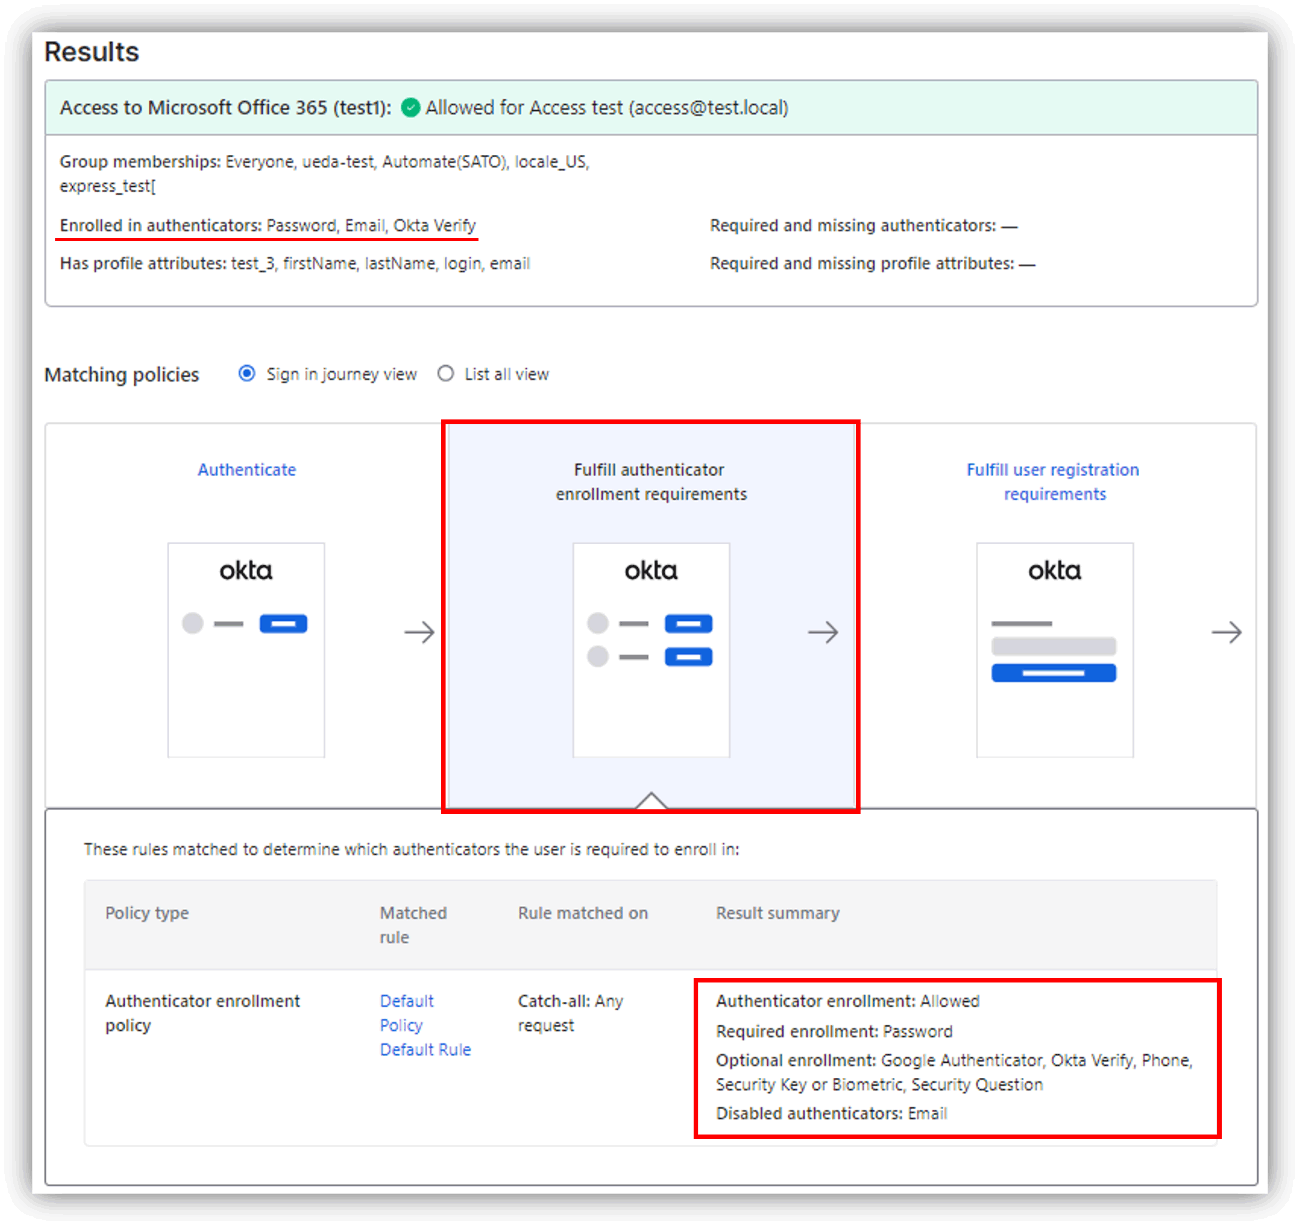The height and width of the screenshot is (1226, 1300).
Task: Open Fulfill user registration requirements link
Action: [x=1053, y=482]
